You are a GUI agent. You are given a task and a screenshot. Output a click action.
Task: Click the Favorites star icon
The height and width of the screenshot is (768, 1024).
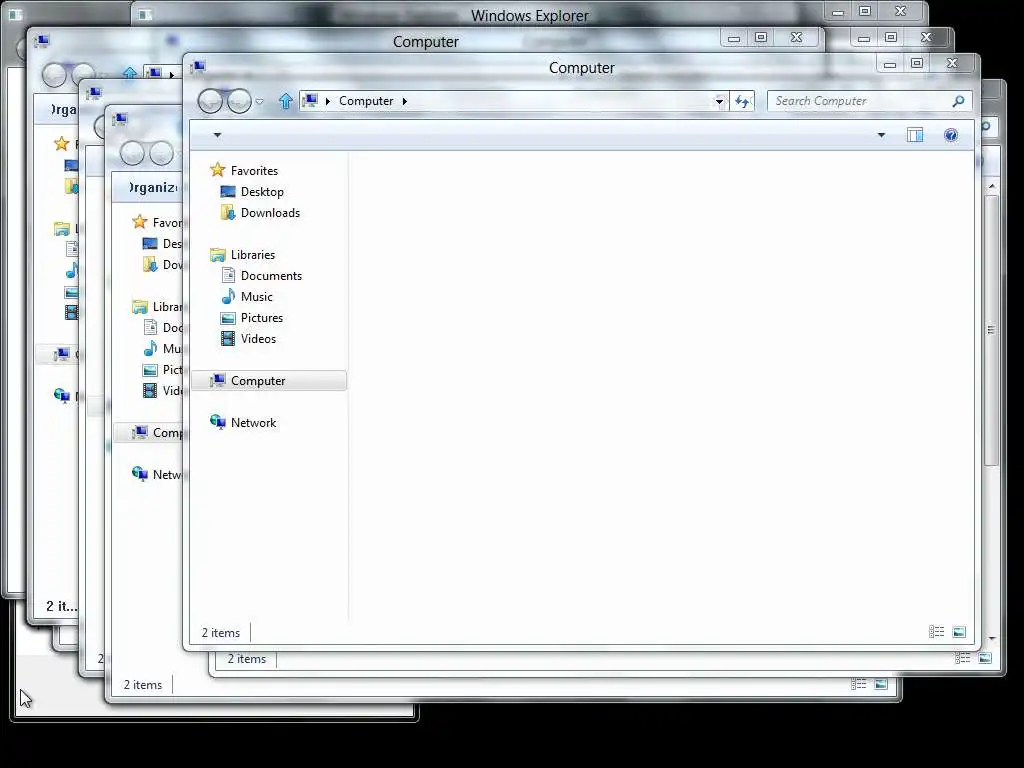(217, 170)
